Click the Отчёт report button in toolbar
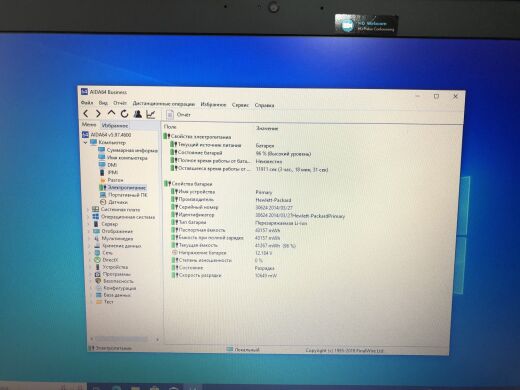This screenshot has width=520, height=390. point(179,115)
